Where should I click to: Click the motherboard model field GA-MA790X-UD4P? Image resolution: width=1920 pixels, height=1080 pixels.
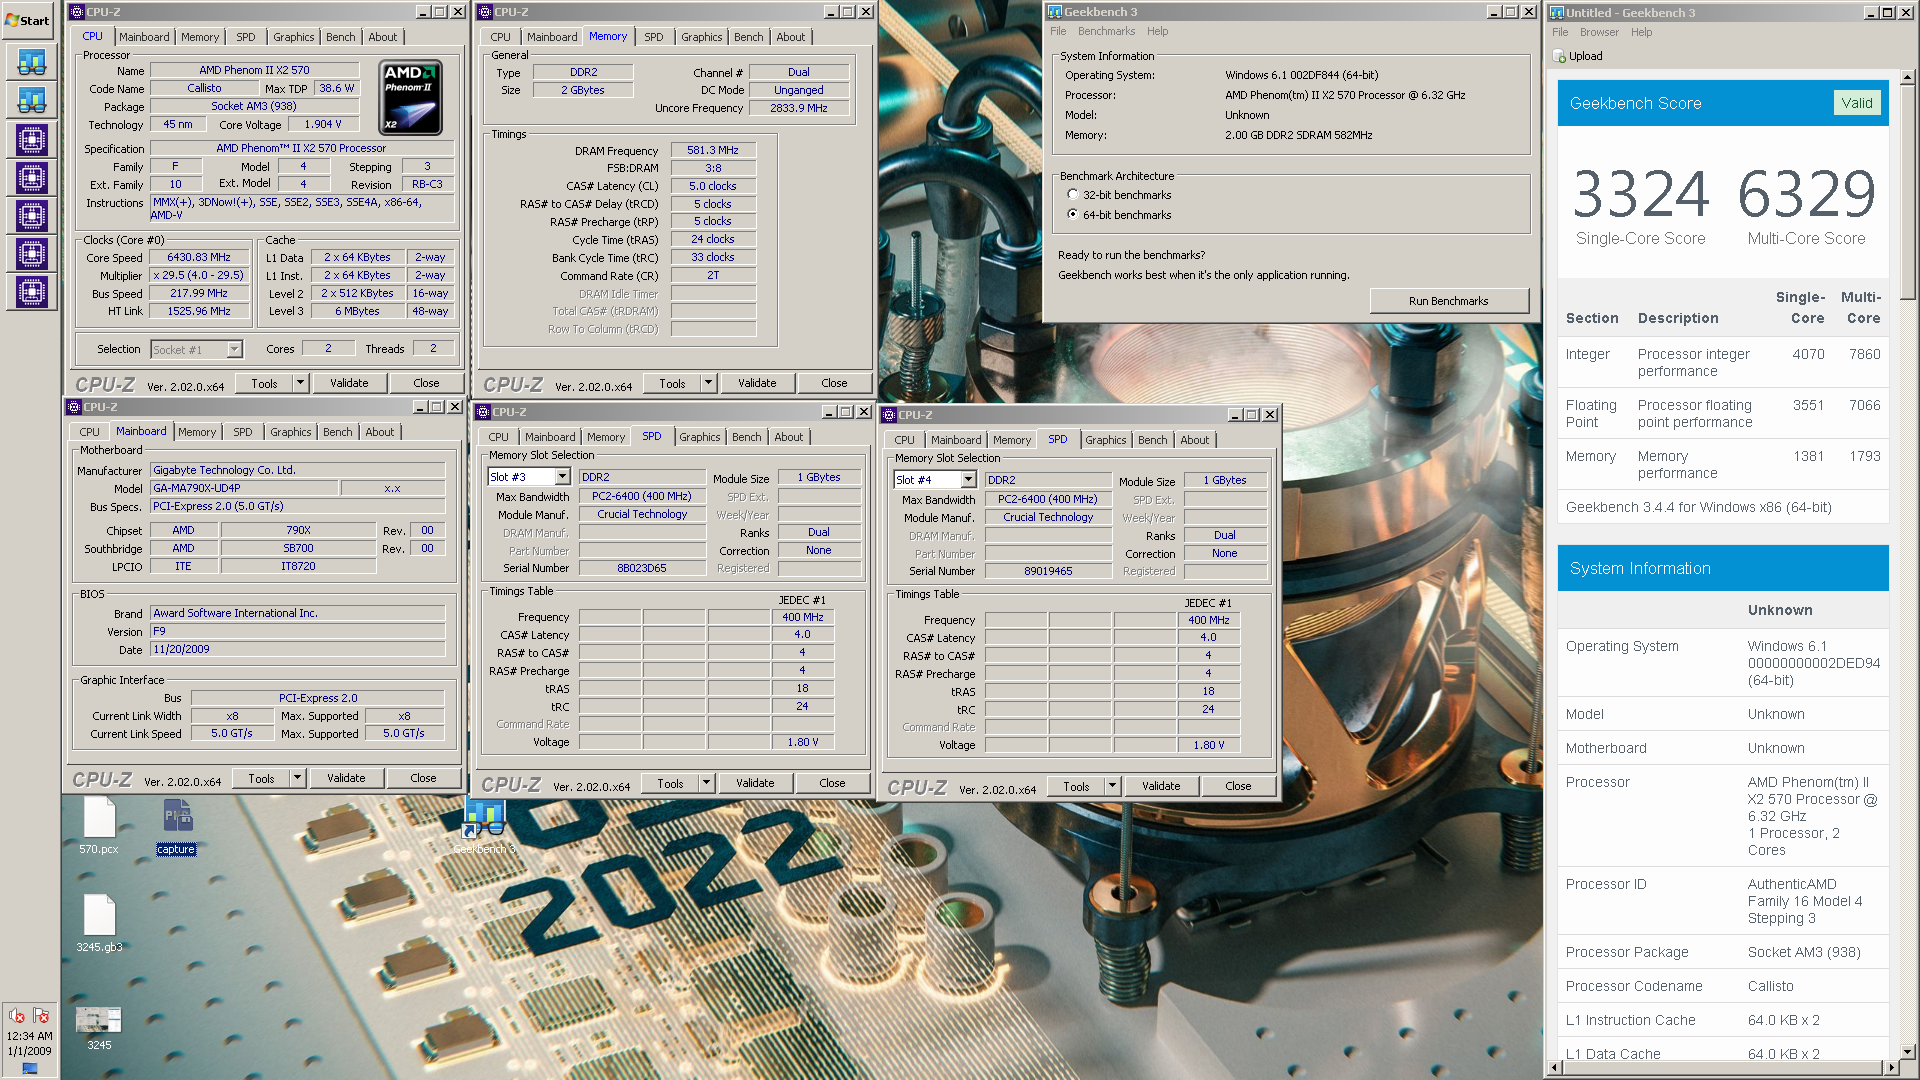point(243,488)
